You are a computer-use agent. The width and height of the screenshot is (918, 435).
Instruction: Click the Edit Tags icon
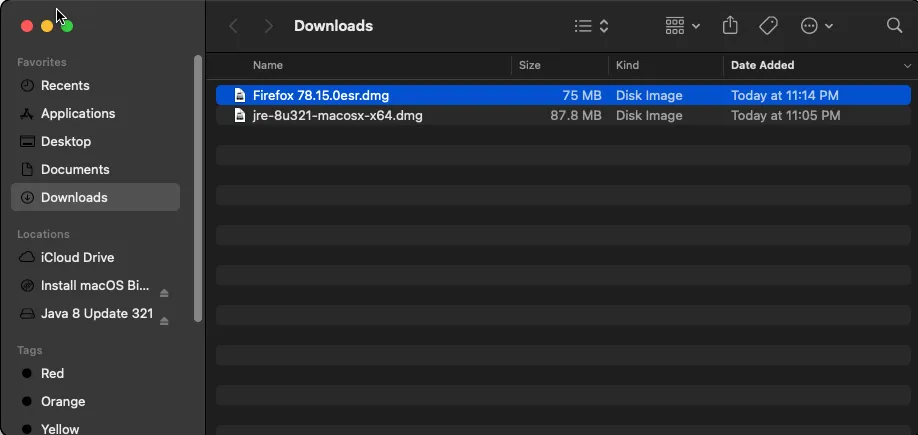(x=768, y=26)
